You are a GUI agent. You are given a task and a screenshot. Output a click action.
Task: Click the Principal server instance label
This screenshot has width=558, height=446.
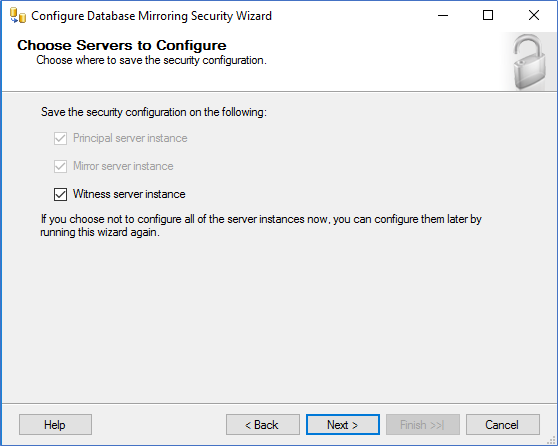130,138
